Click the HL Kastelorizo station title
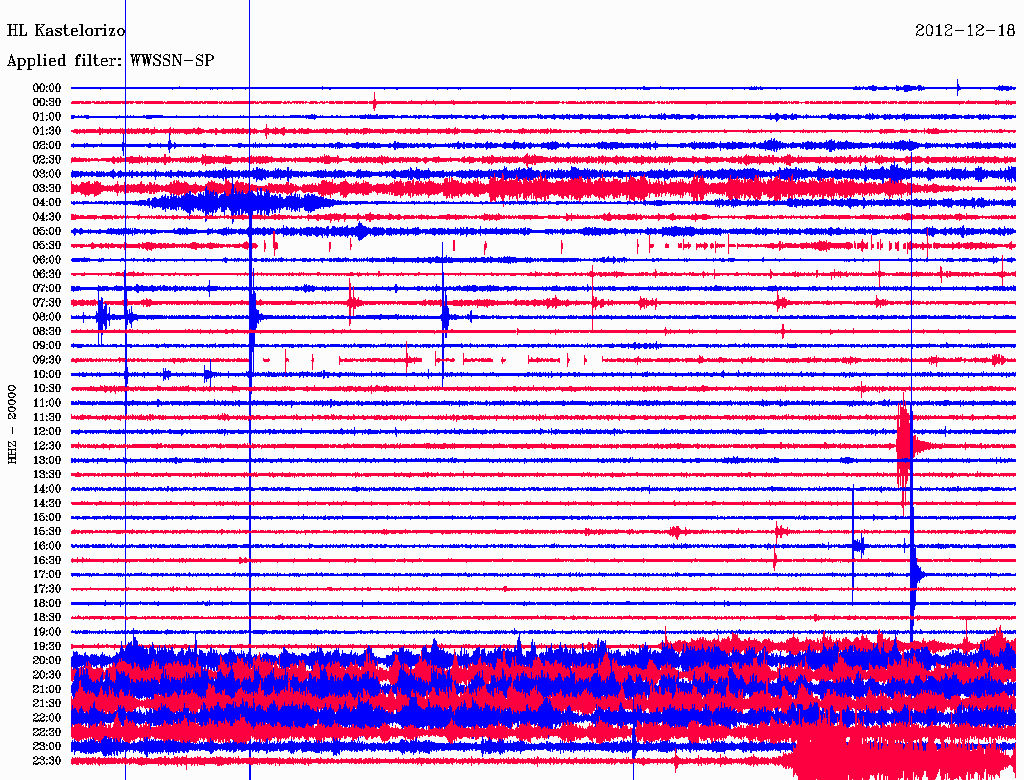The height and width of the screenshot is (780, 1024). [x=66, y=31]
